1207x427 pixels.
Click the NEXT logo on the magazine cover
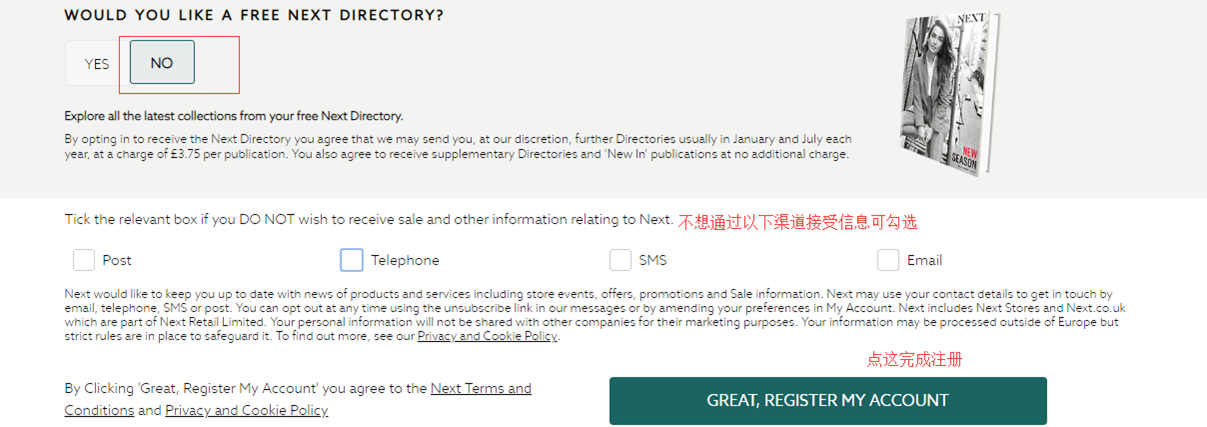971,19
